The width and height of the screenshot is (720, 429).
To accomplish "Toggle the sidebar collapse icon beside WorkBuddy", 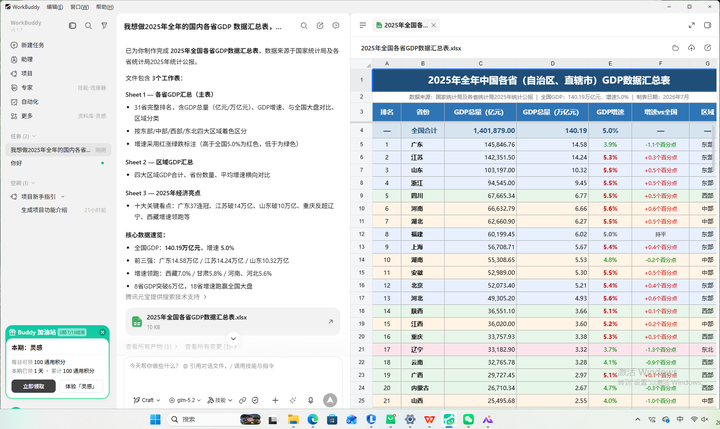I will 73,26.
